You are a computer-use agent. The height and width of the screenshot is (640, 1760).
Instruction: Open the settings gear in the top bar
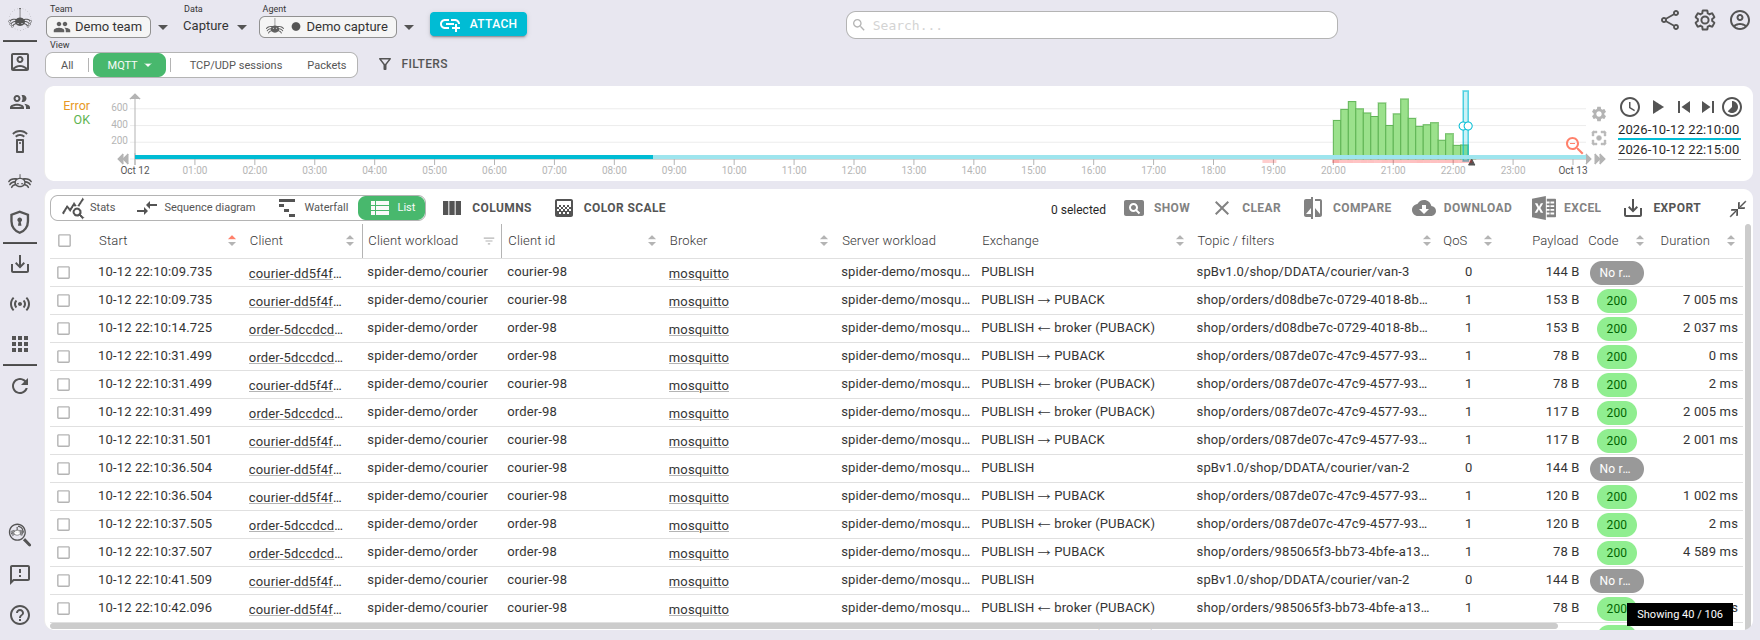1705,20
